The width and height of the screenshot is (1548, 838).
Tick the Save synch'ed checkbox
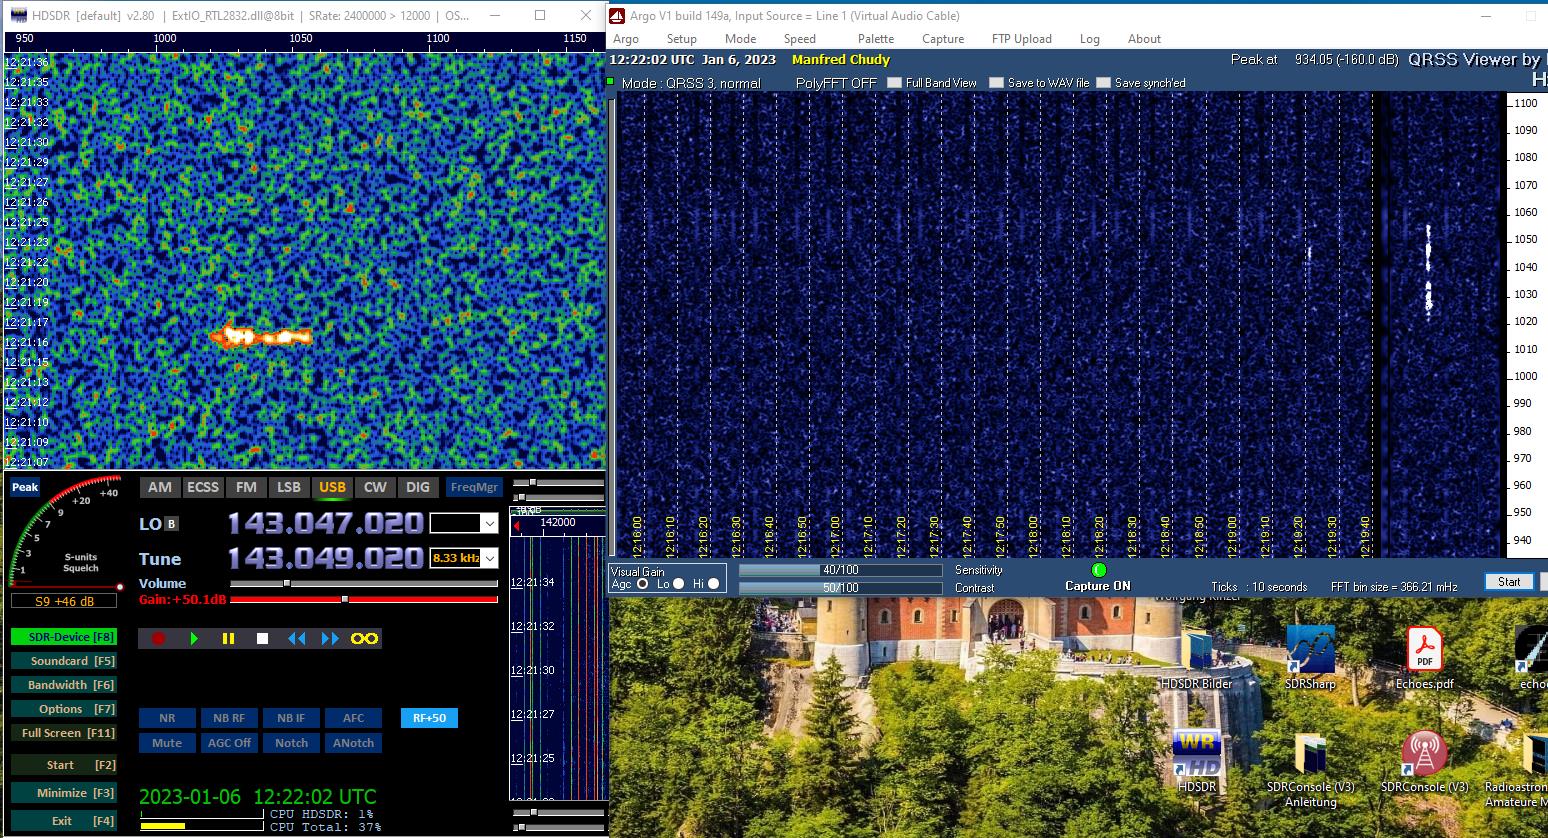[x=1103, y=83]
